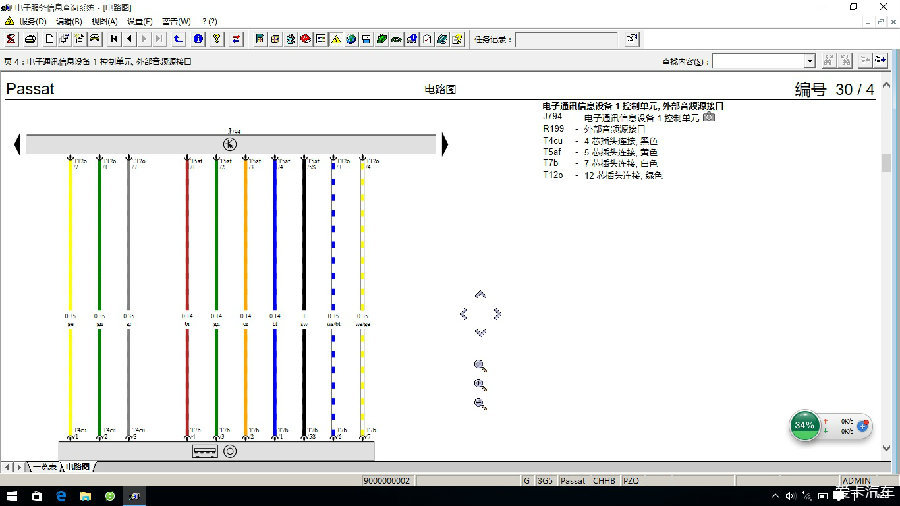Screen dimensions: 900x506
Task: Click the vertical scrollbar thumb
Action: point(886,163)
